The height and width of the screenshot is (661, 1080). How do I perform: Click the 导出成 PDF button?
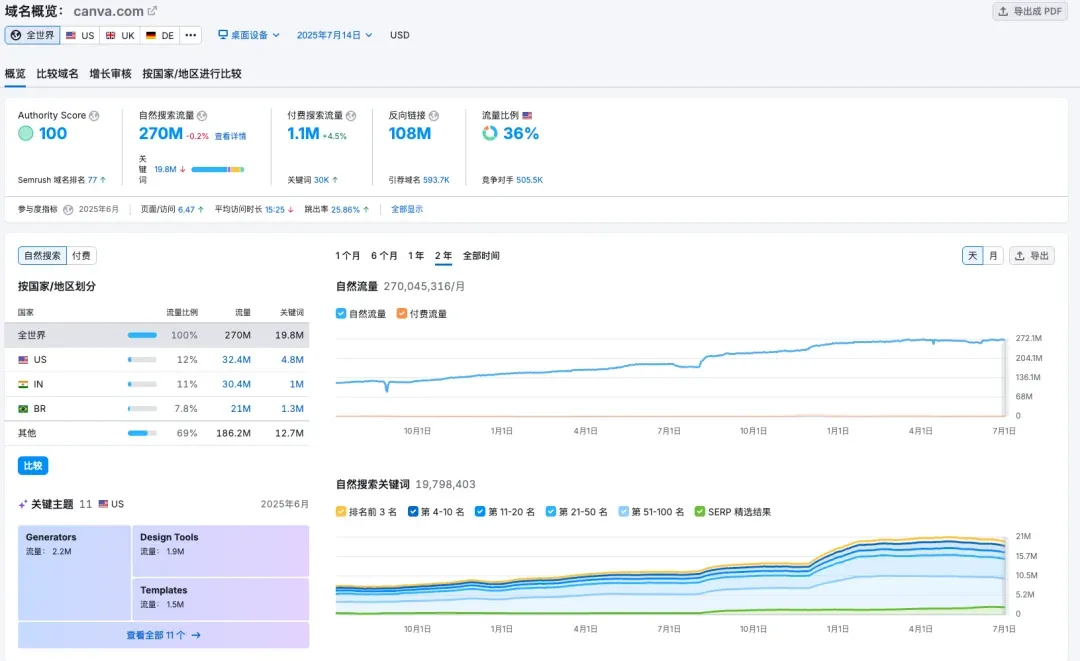(1029, 12)
